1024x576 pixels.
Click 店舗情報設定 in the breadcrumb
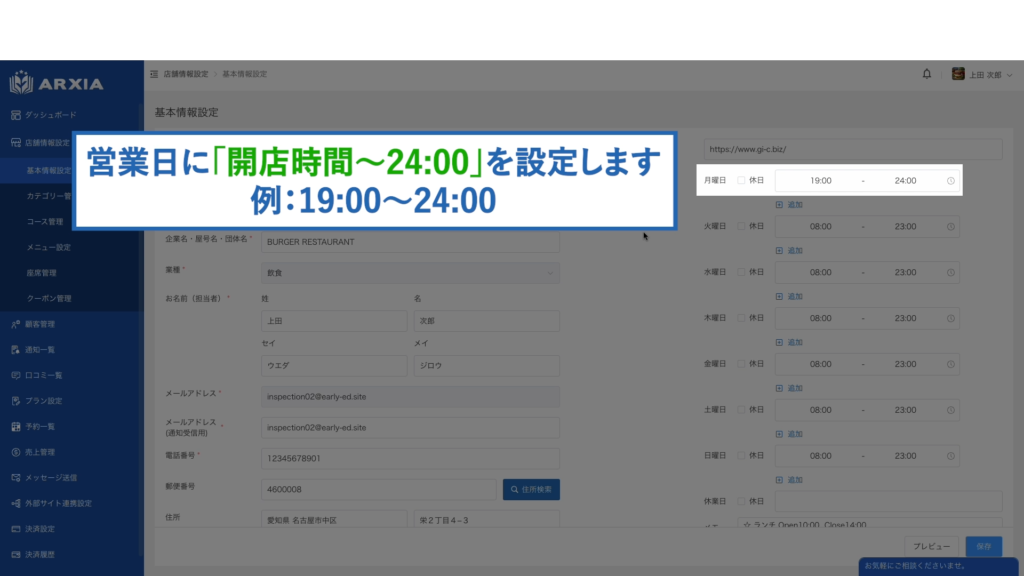[x=185, y=74]
